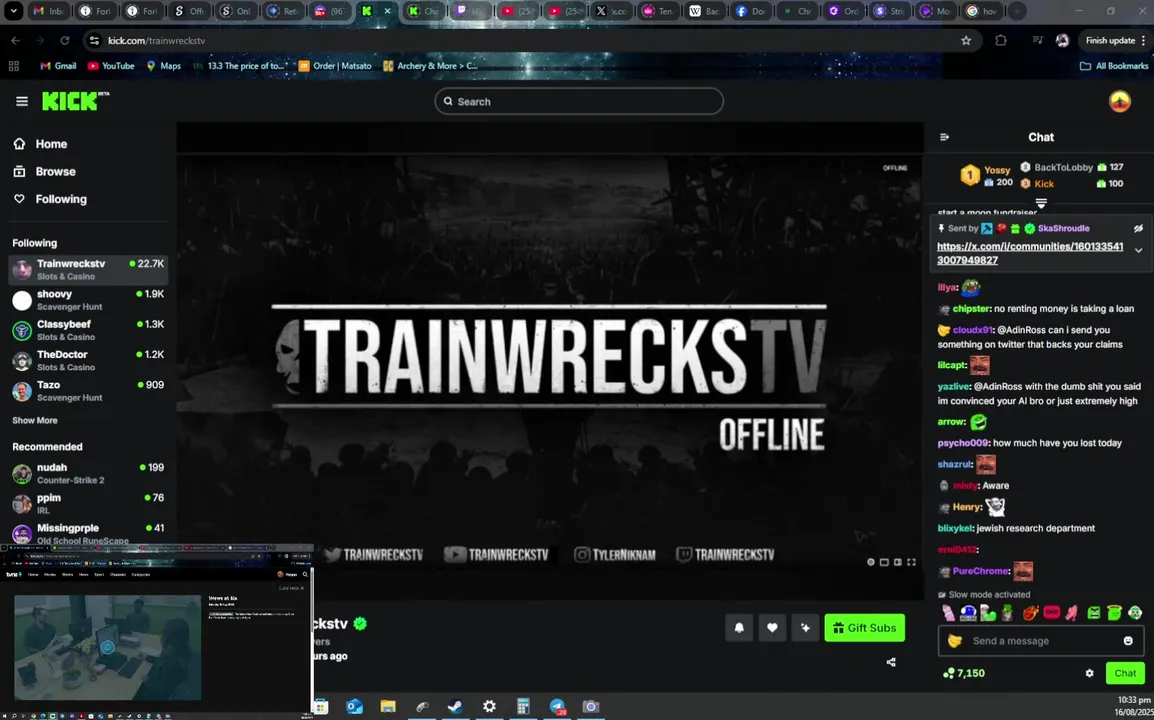Open the 7,150 channel points balance
The image size is (1154, 720).
click(x=963, y=673)
